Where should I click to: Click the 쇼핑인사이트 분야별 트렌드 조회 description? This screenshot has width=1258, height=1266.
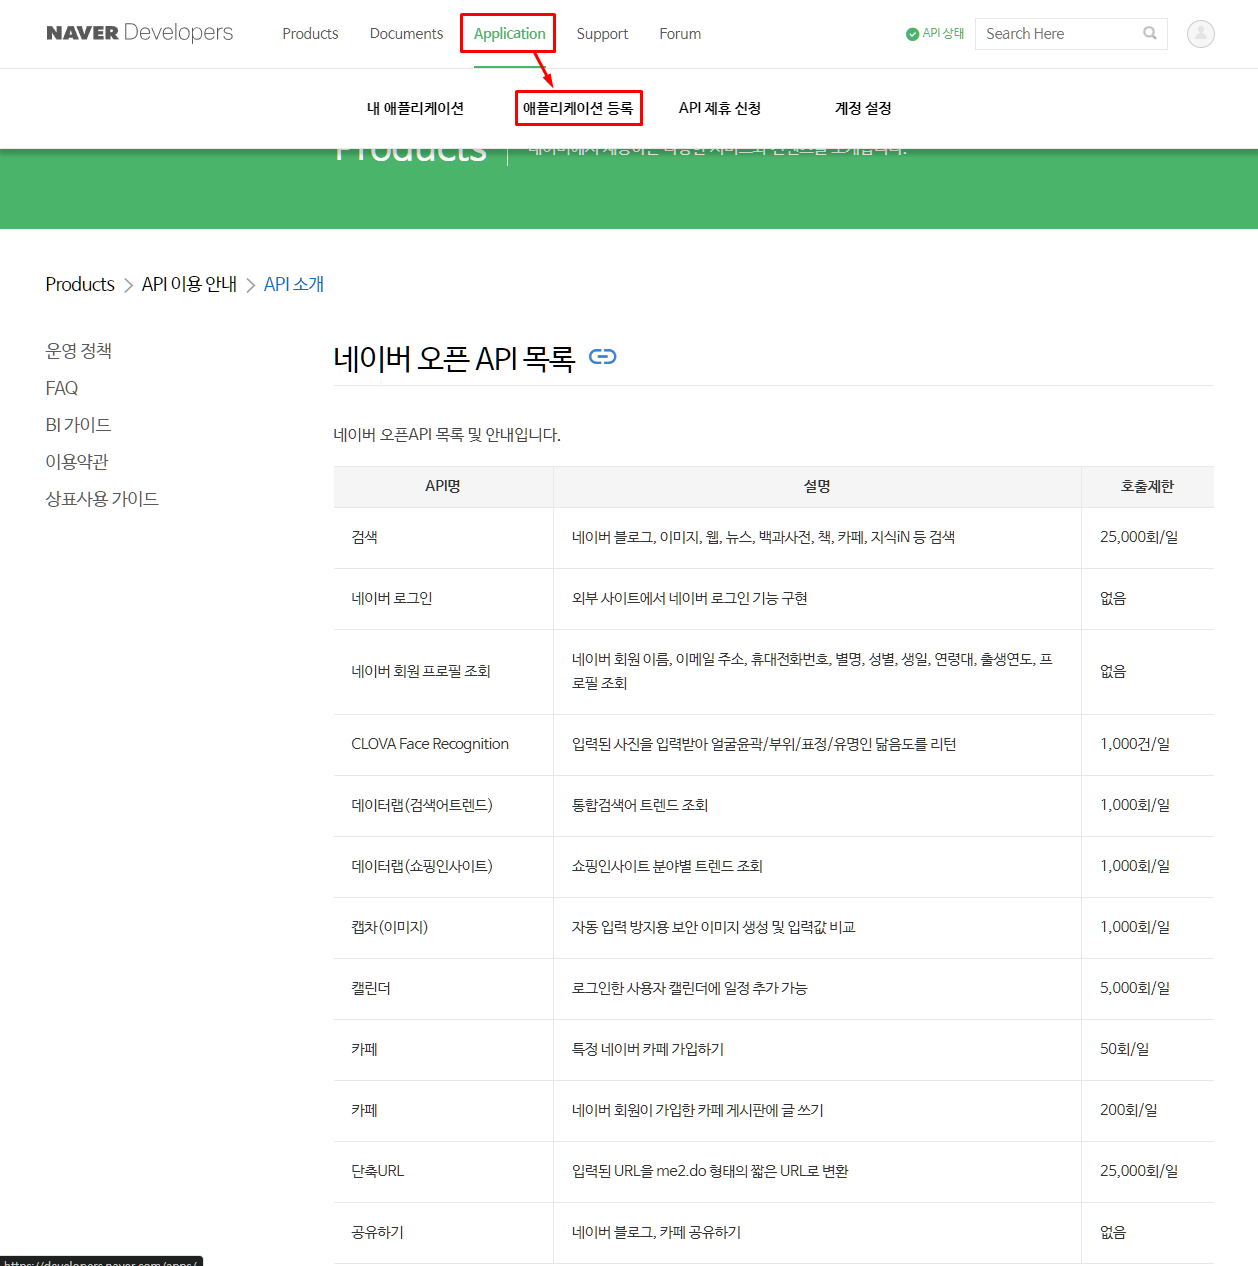tap(667, 866)
